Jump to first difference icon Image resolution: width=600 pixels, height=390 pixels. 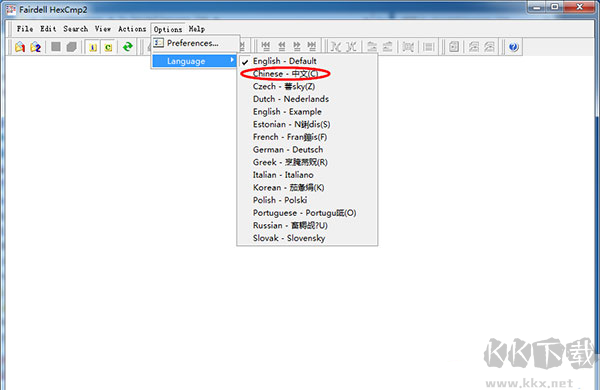[266, 47]
